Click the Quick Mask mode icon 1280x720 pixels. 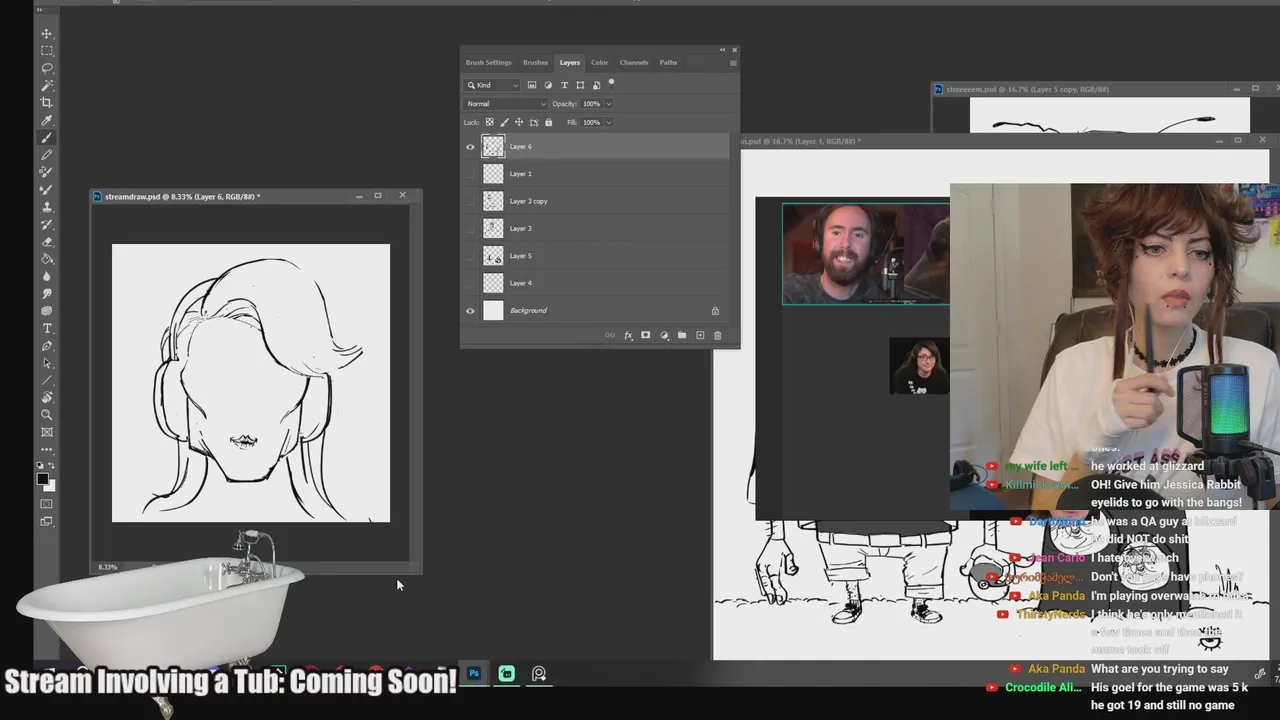47,504
